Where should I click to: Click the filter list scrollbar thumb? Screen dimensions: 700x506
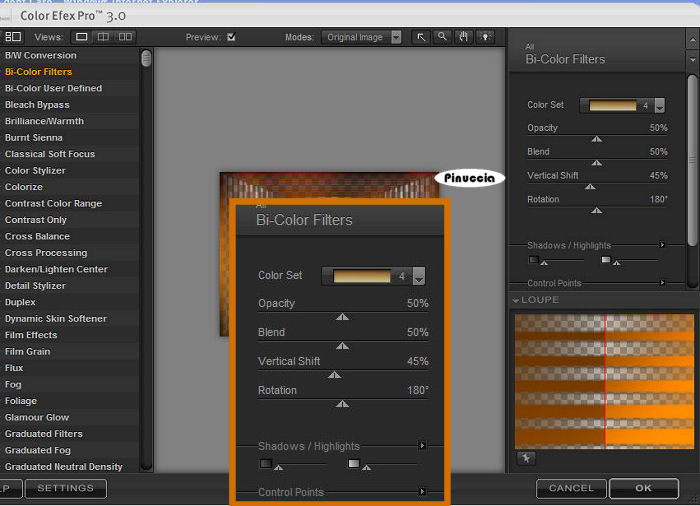click(146, 59)
